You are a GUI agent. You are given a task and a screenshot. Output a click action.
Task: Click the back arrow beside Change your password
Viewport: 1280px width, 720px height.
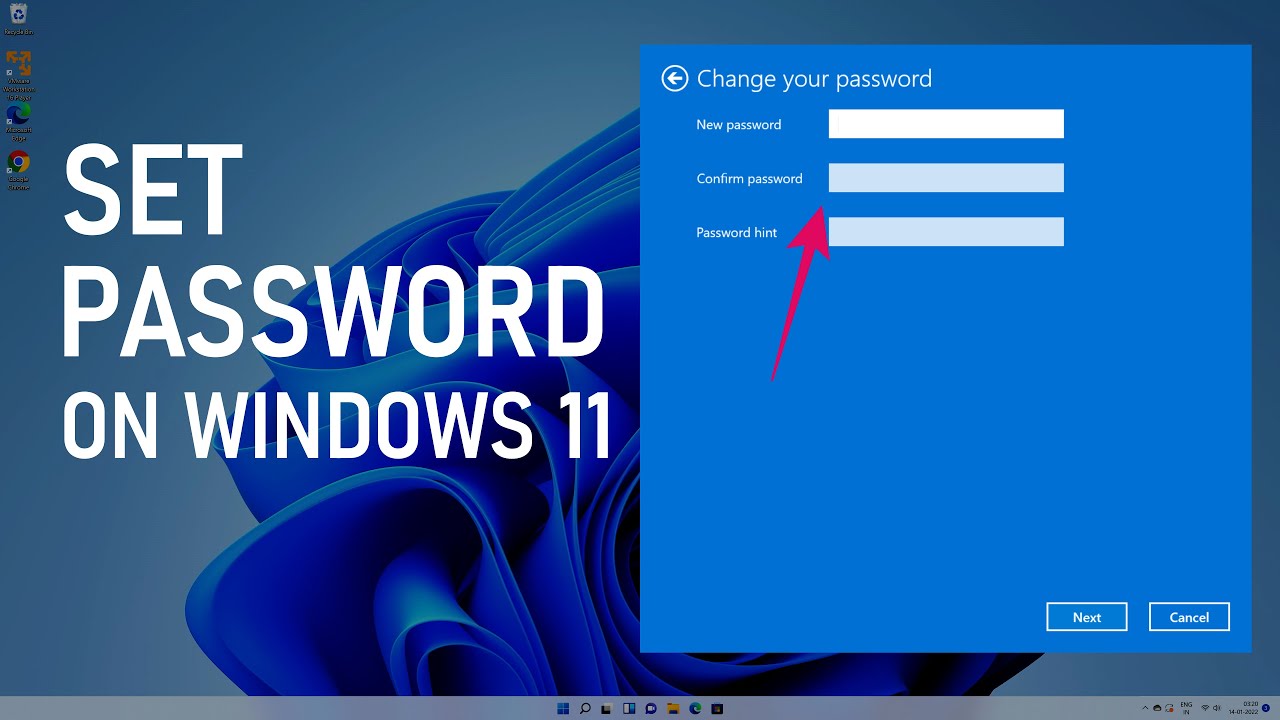(x=675, y=79)
